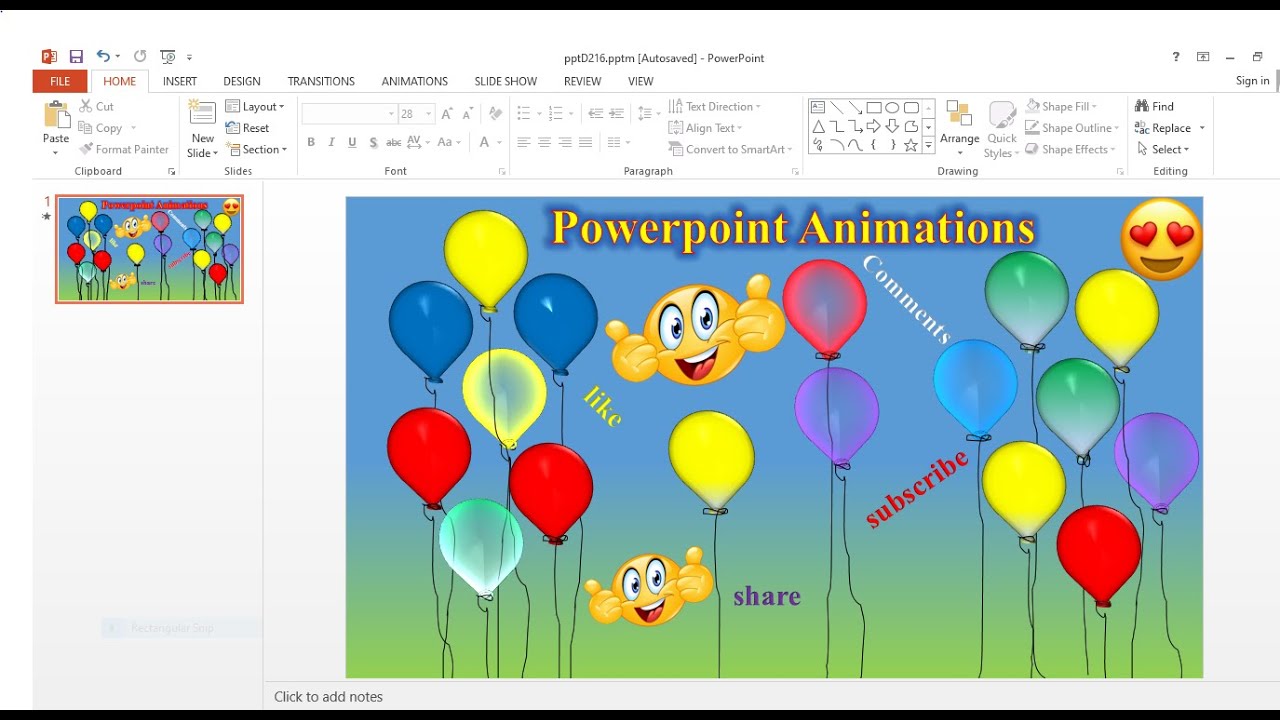Toggle Underline formatting
The height and width of the screenshot is (720, 1280).
tap(352, 142)
